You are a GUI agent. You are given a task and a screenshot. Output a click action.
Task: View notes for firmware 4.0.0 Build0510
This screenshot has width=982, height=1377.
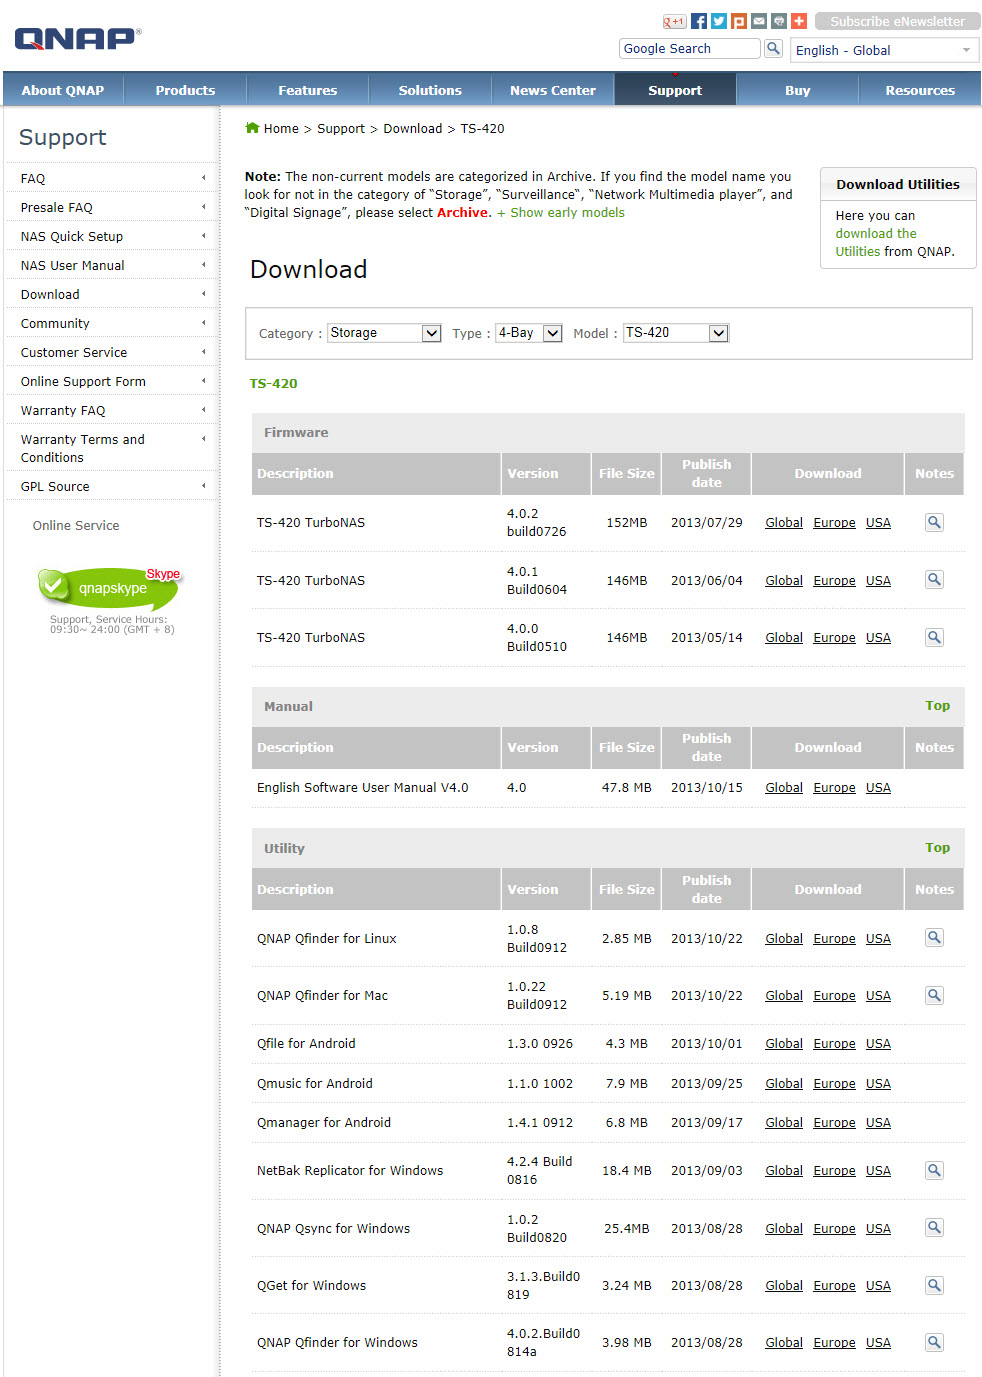coord(934,637)
